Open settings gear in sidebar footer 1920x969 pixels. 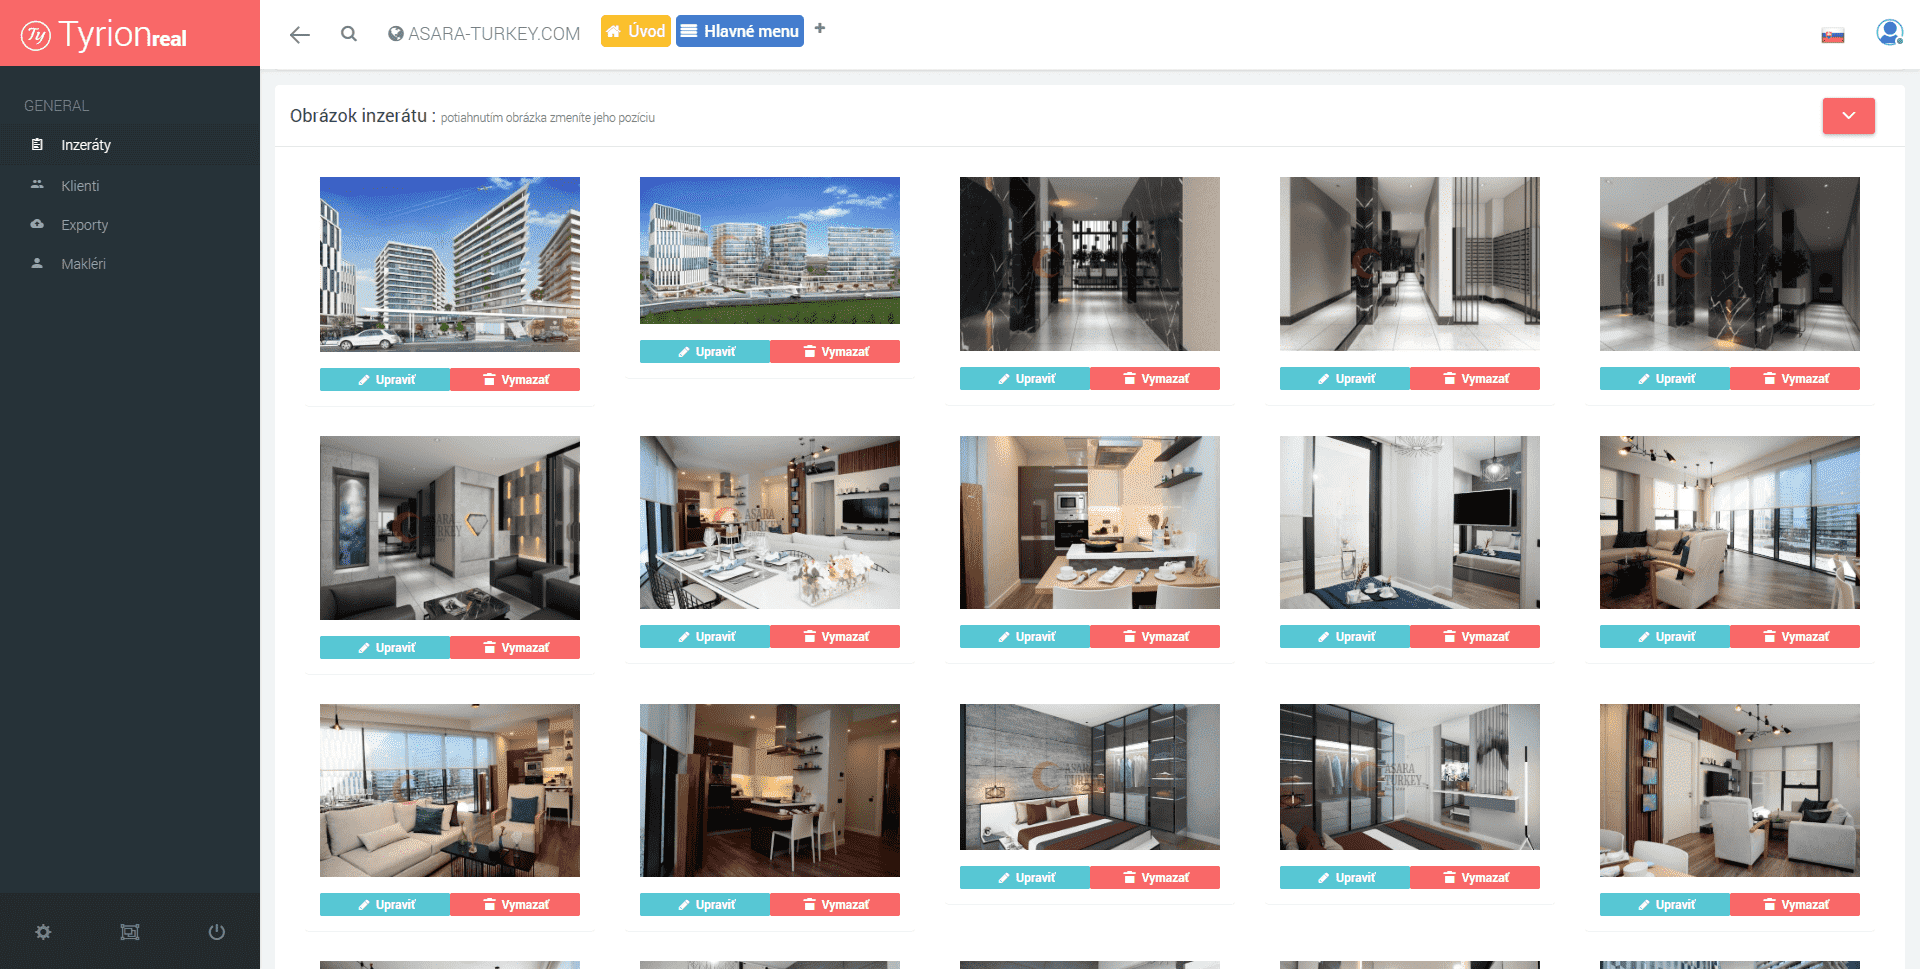(x=43, y=932)
